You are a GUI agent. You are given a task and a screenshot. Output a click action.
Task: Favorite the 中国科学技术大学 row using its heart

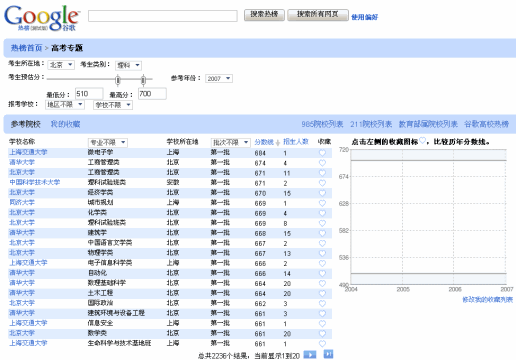click(322, 183)
